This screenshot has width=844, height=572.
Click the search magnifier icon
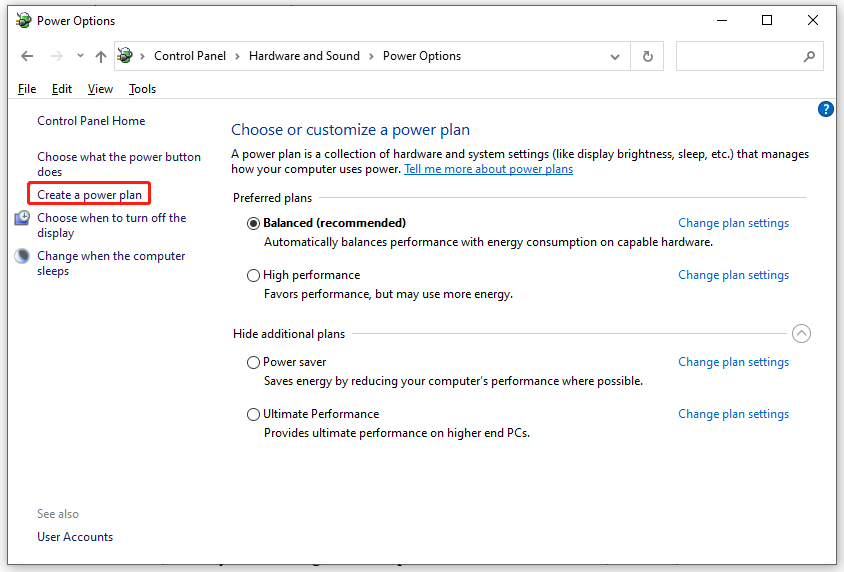coord(809,57)
